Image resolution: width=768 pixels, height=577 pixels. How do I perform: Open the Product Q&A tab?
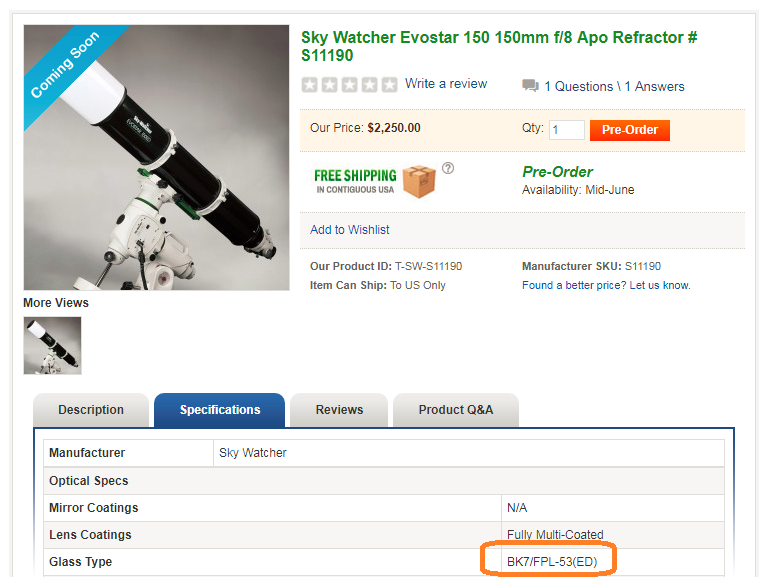point(455,410)
